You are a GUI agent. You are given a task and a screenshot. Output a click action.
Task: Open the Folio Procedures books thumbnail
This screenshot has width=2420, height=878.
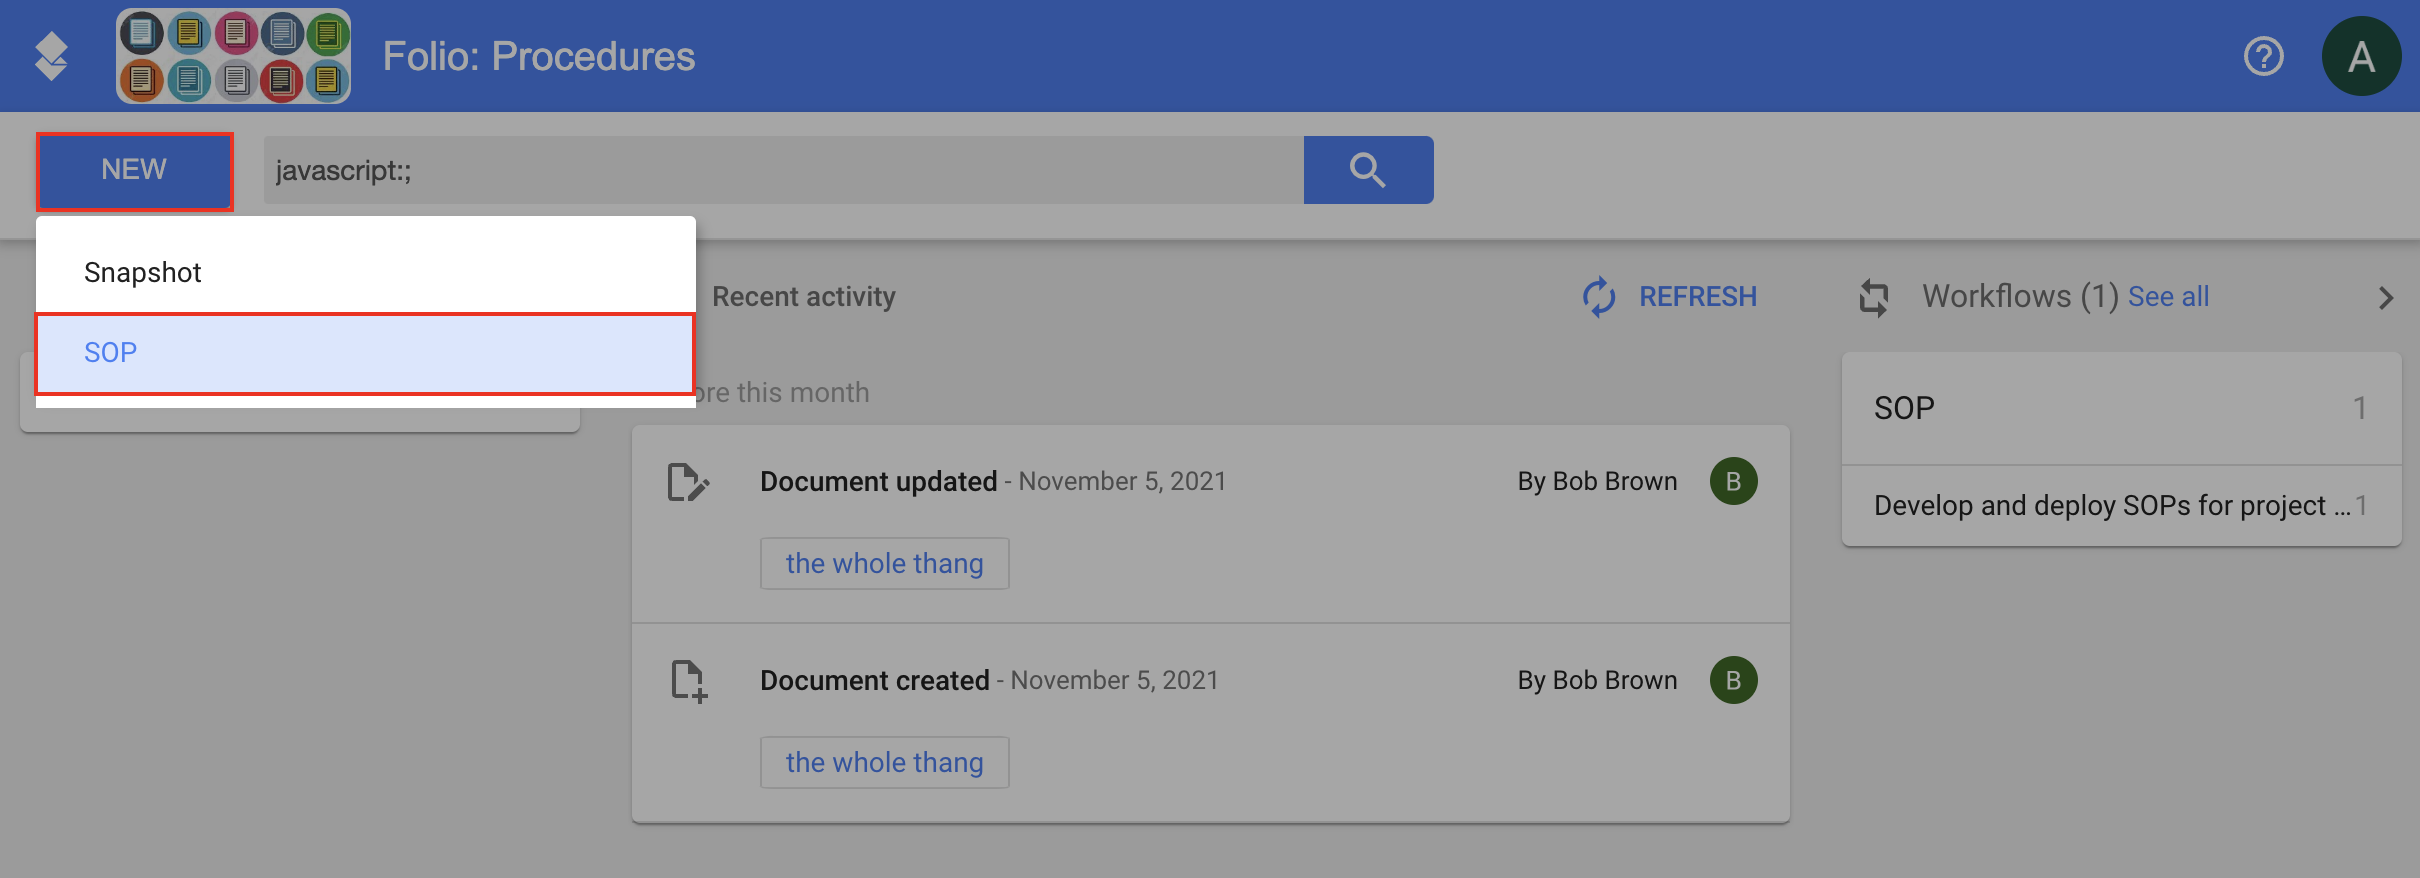pyautogui.click(x=233, y=56)
